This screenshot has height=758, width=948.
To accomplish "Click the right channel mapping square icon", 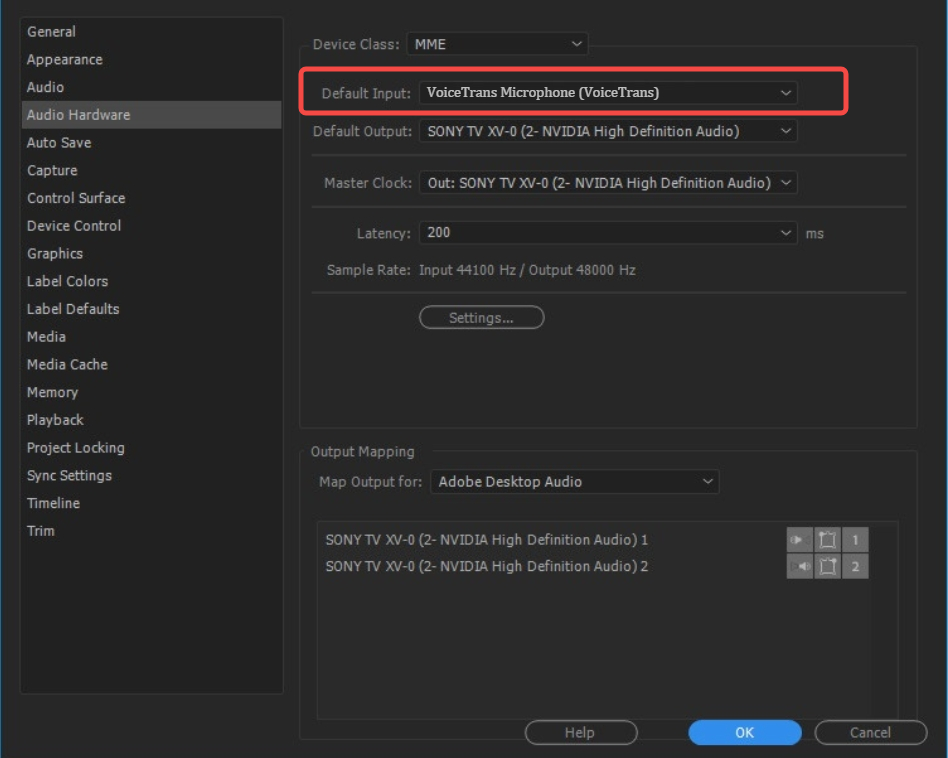I will [827, 566].
